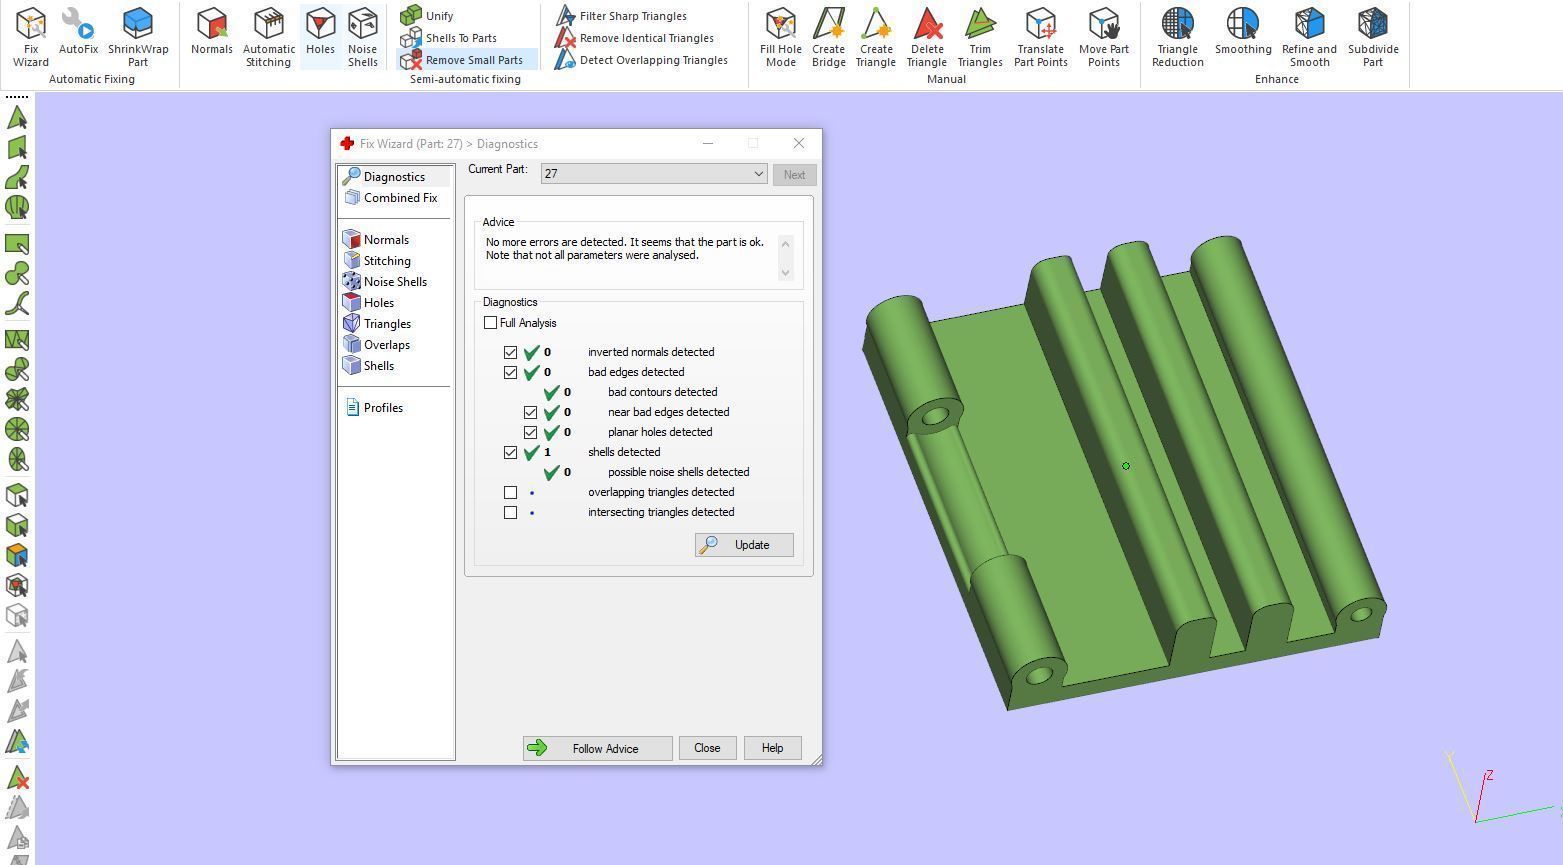Toggle shells detected checkbox
The width and height of the screenshot is (1563, 865).
tap(510, 452)
